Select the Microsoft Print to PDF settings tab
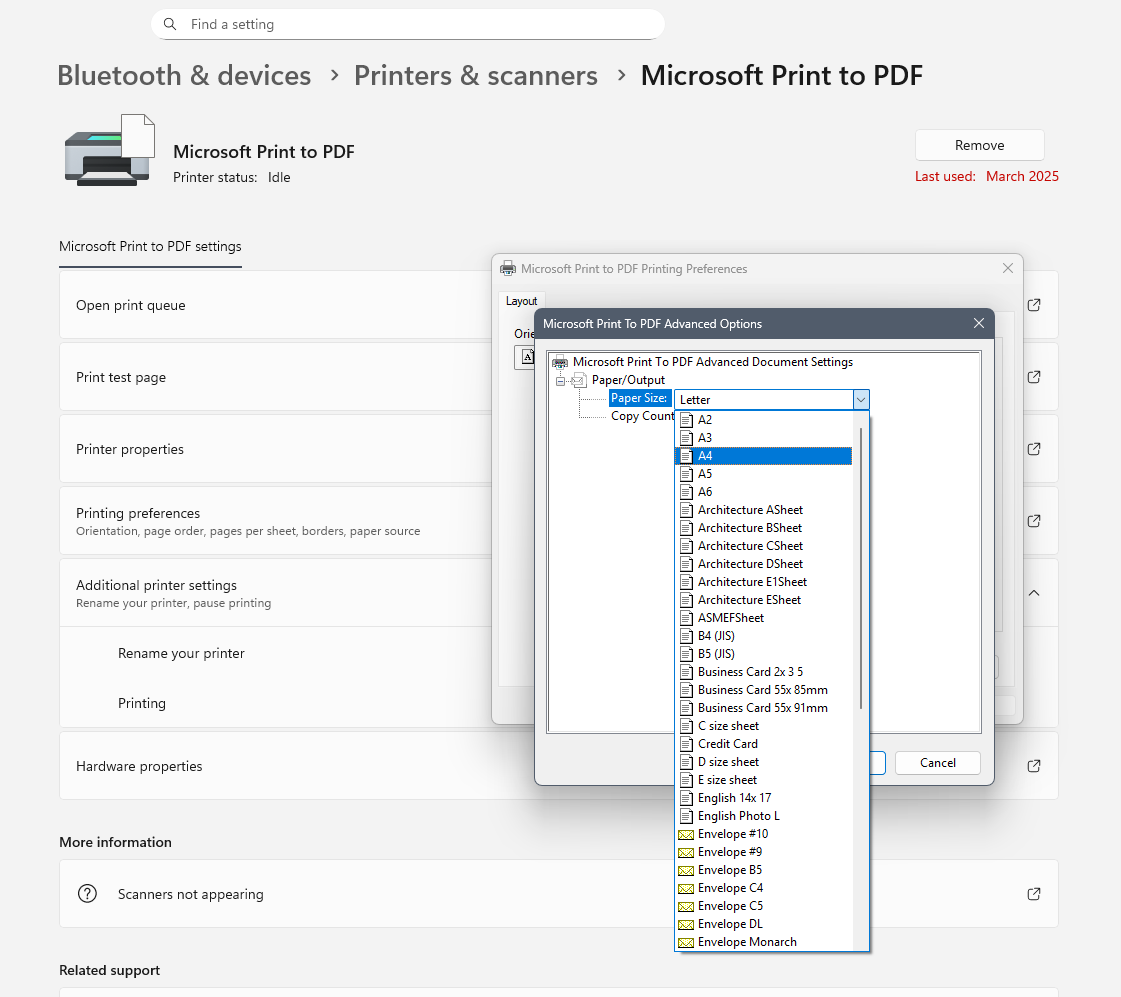The image size is (1121, 997). tap(150, 246)
